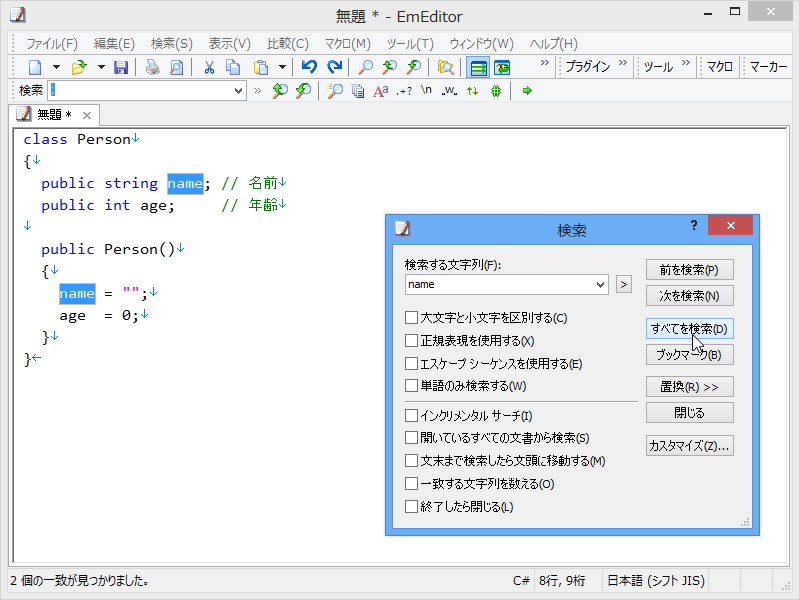
Task: Click the green right arrow icon
Action: point(527,91)
